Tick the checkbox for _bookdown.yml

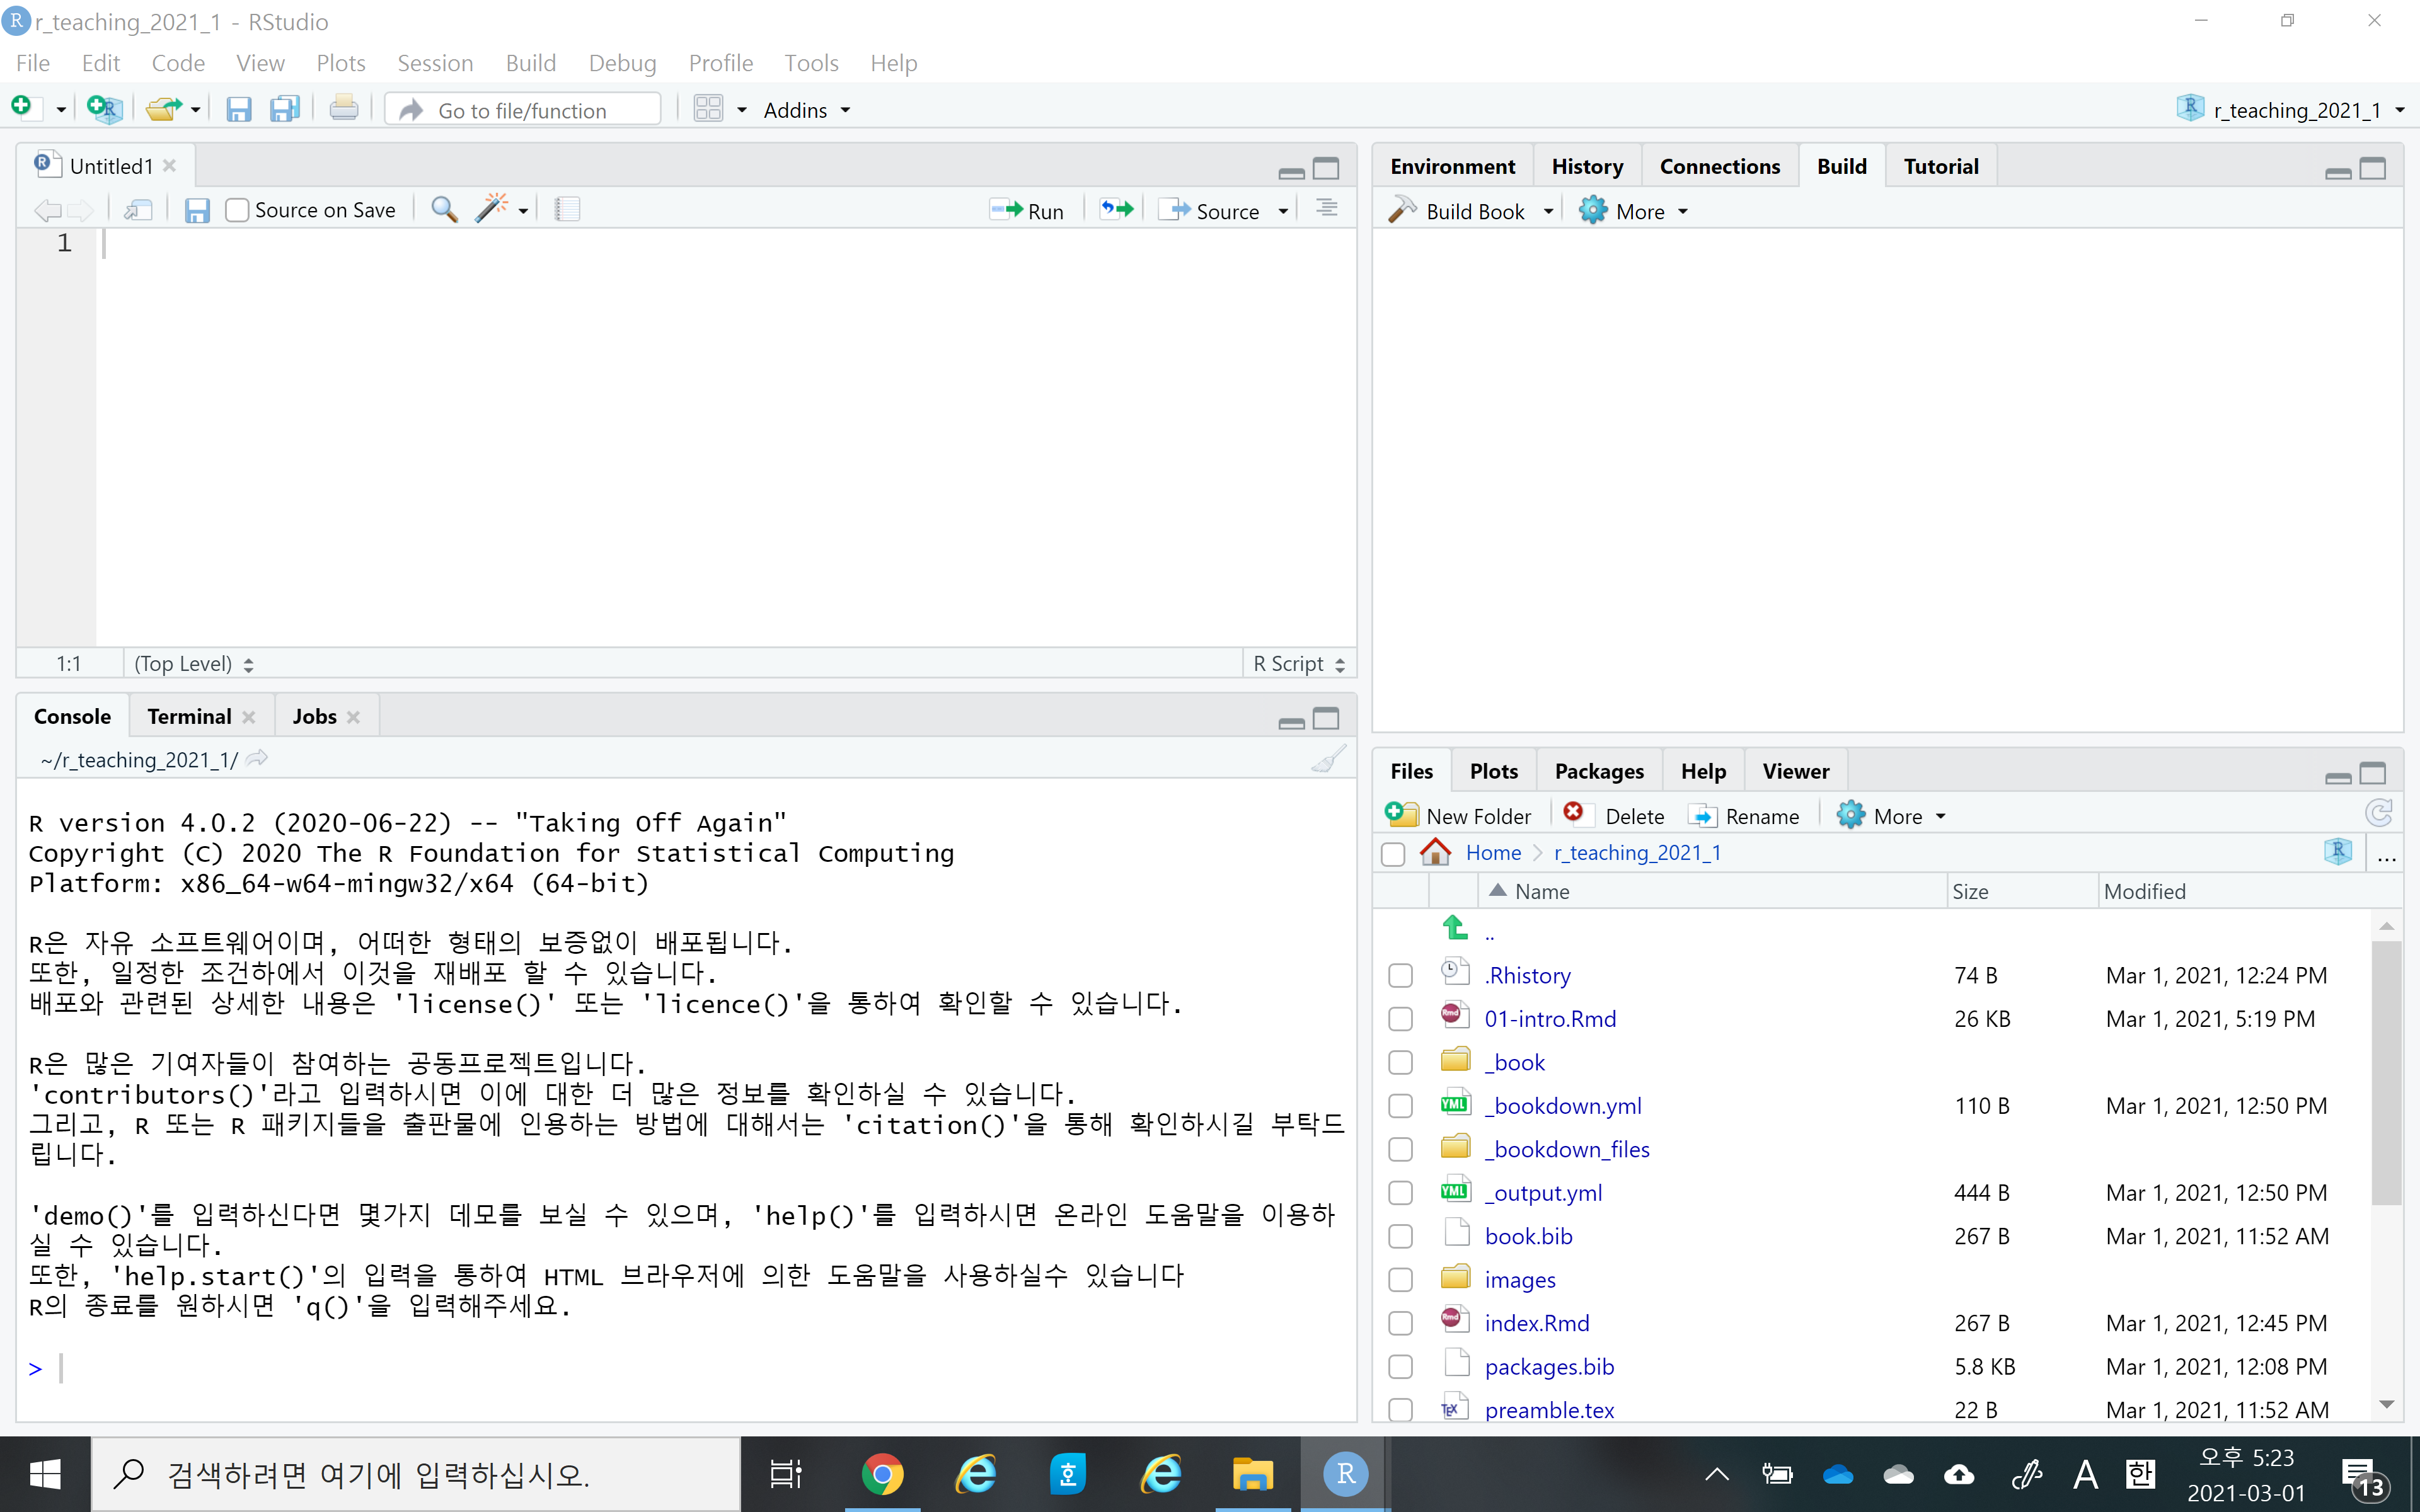1400,1106
